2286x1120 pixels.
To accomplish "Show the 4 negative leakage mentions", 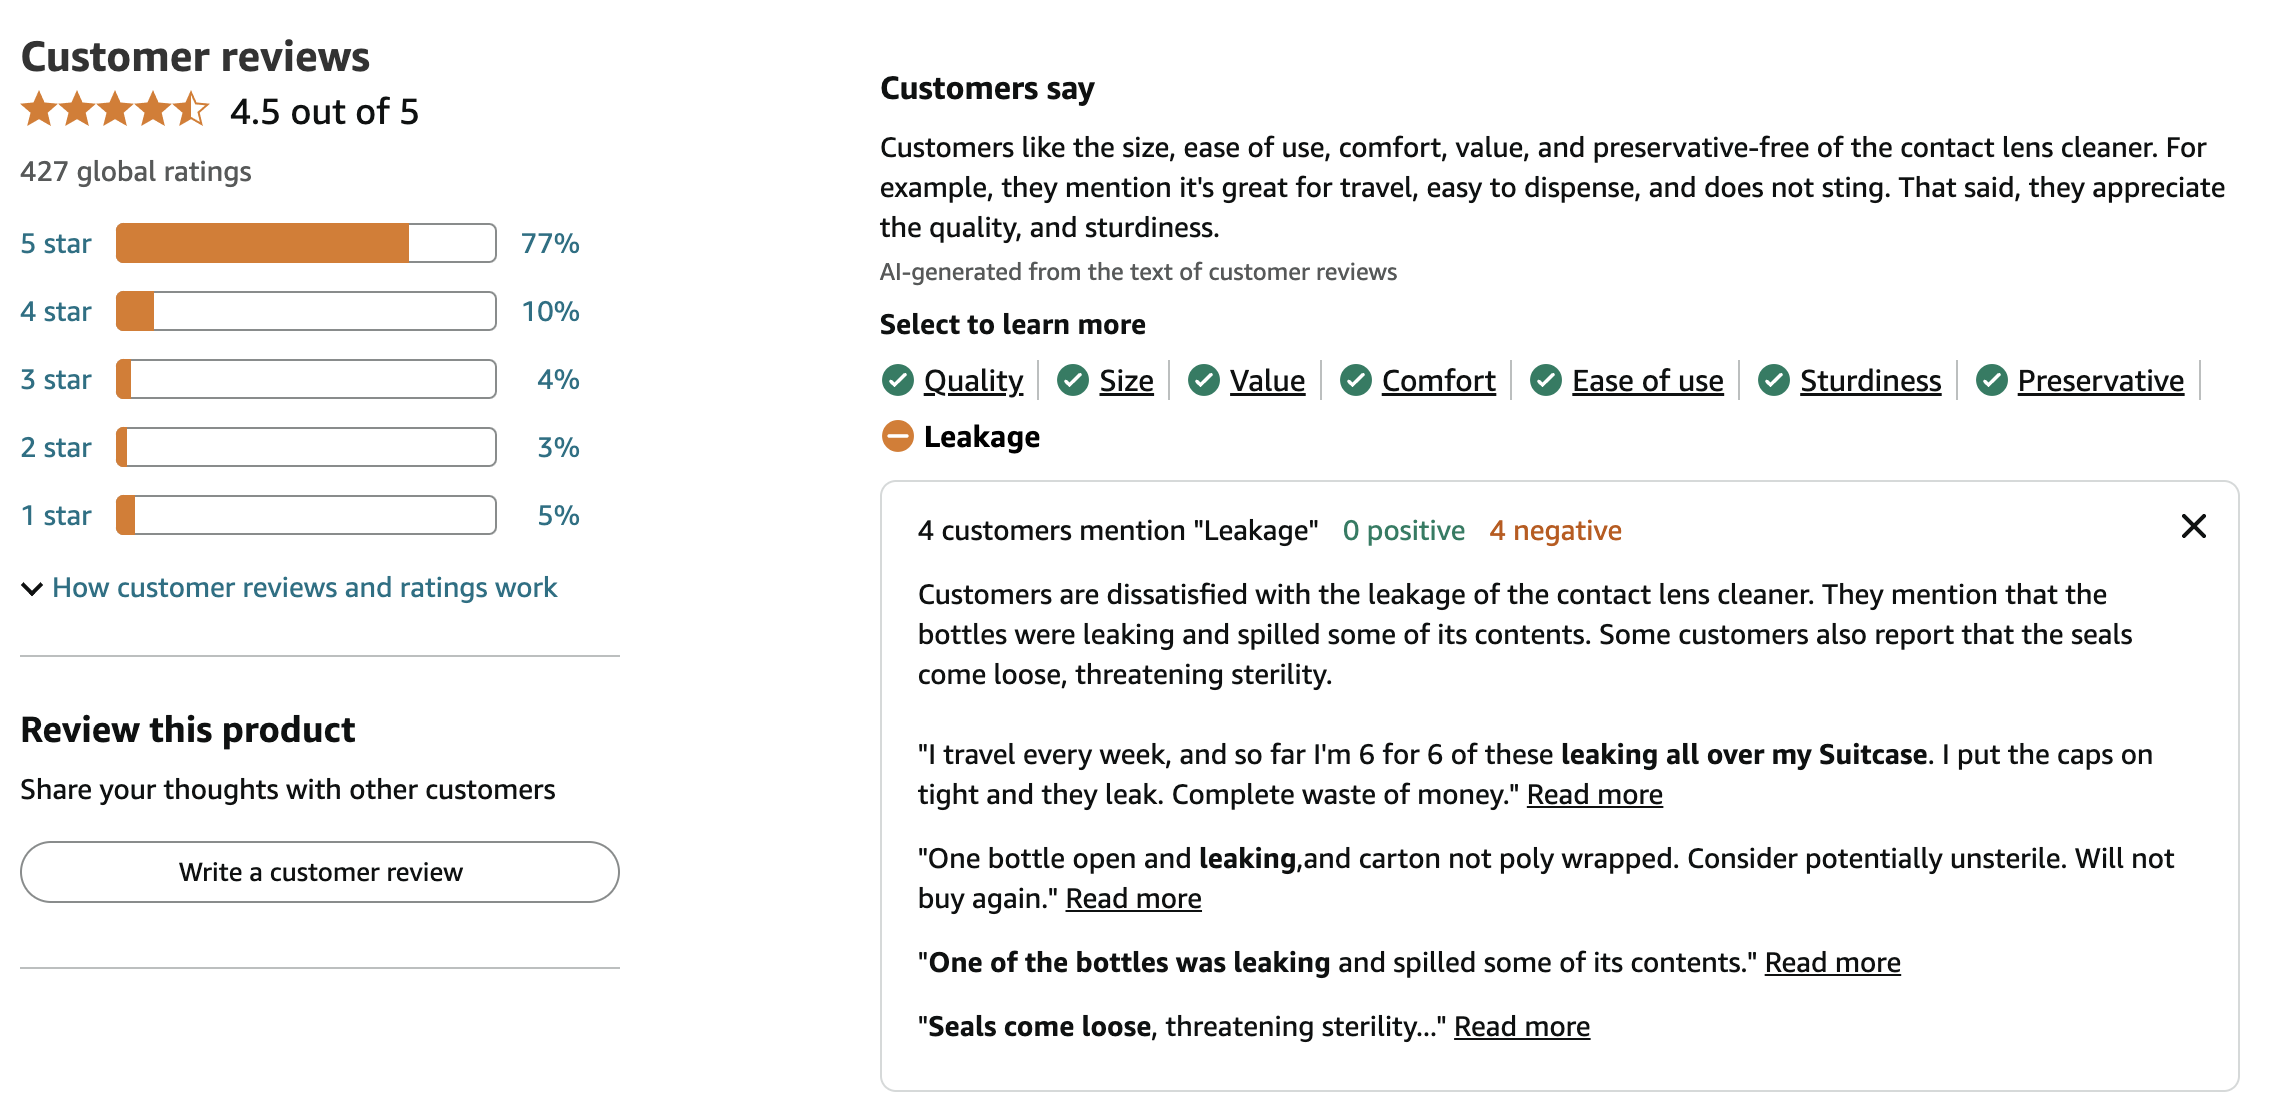I will 1555,530.
